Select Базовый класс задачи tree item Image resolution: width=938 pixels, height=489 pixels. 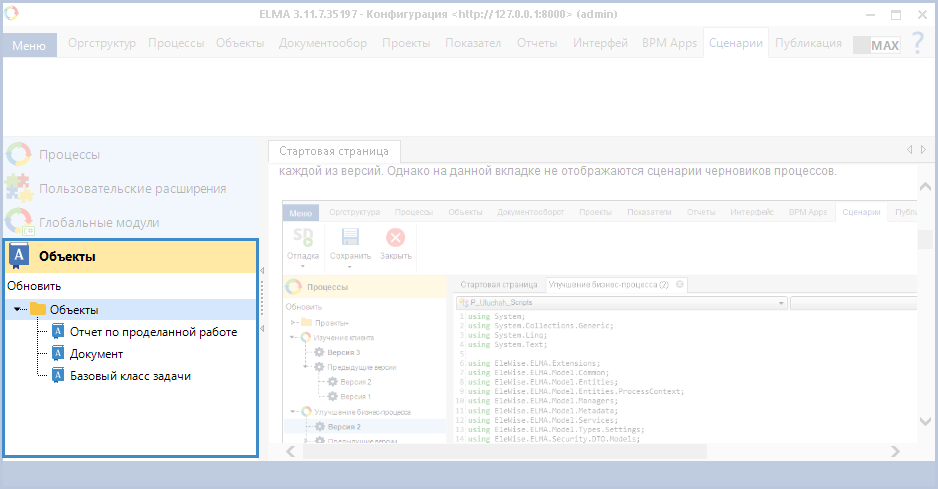129,376
